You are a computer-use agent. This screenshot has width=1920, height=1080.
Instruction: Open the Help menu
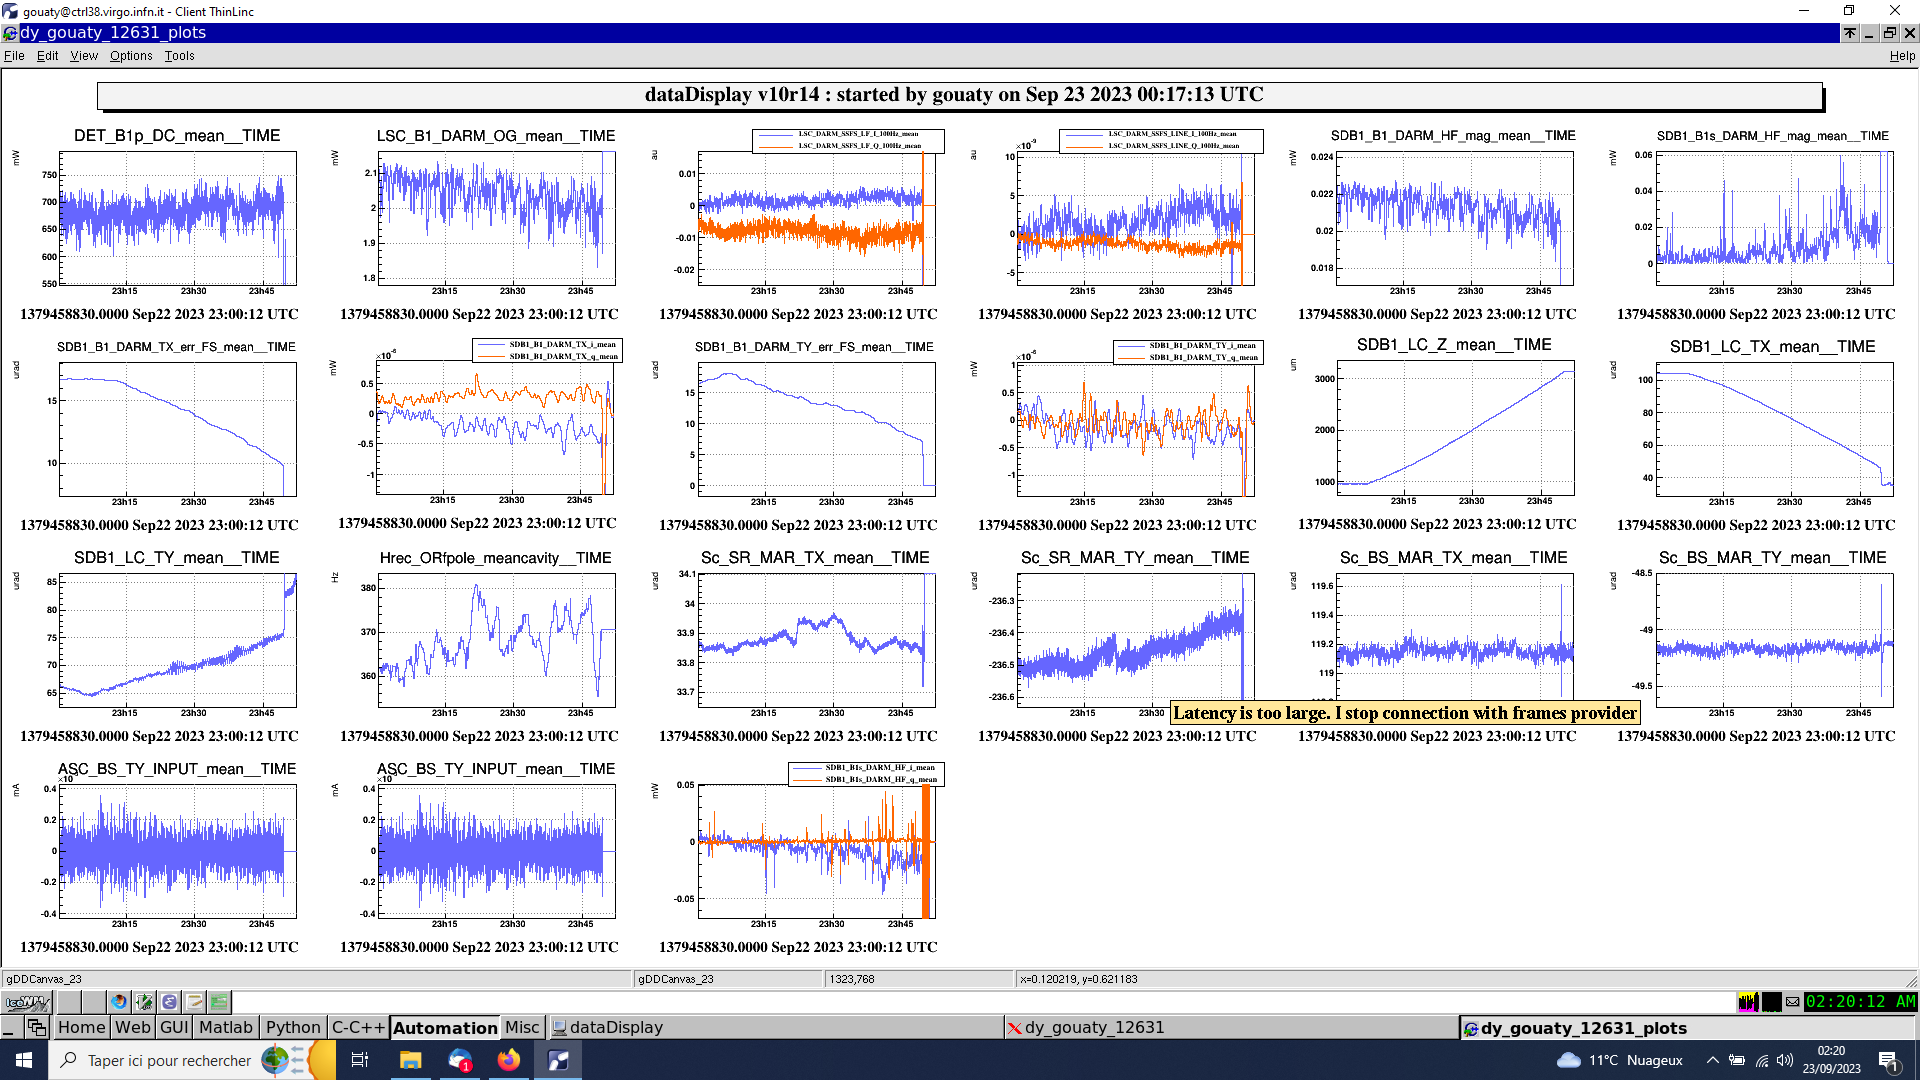coord(1901,56)
